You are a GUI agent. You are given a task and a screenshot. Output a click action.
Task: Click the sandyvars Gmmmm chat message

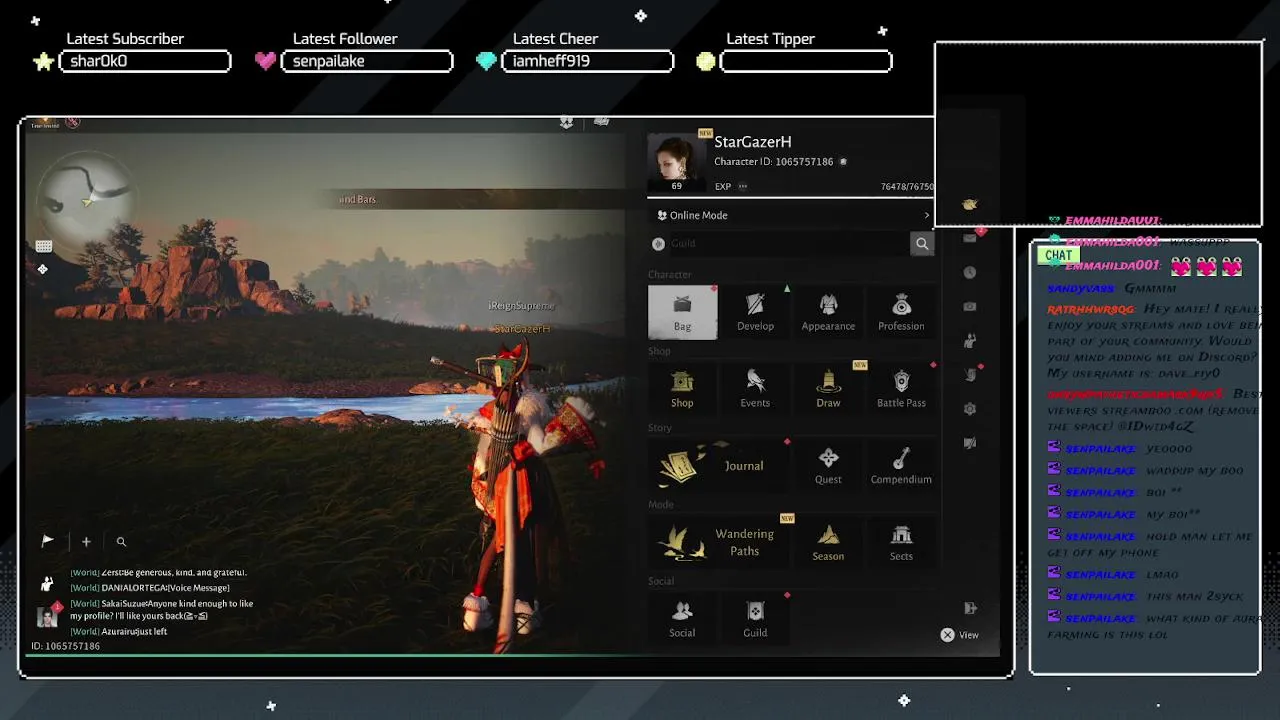[x=1112, y=288]
